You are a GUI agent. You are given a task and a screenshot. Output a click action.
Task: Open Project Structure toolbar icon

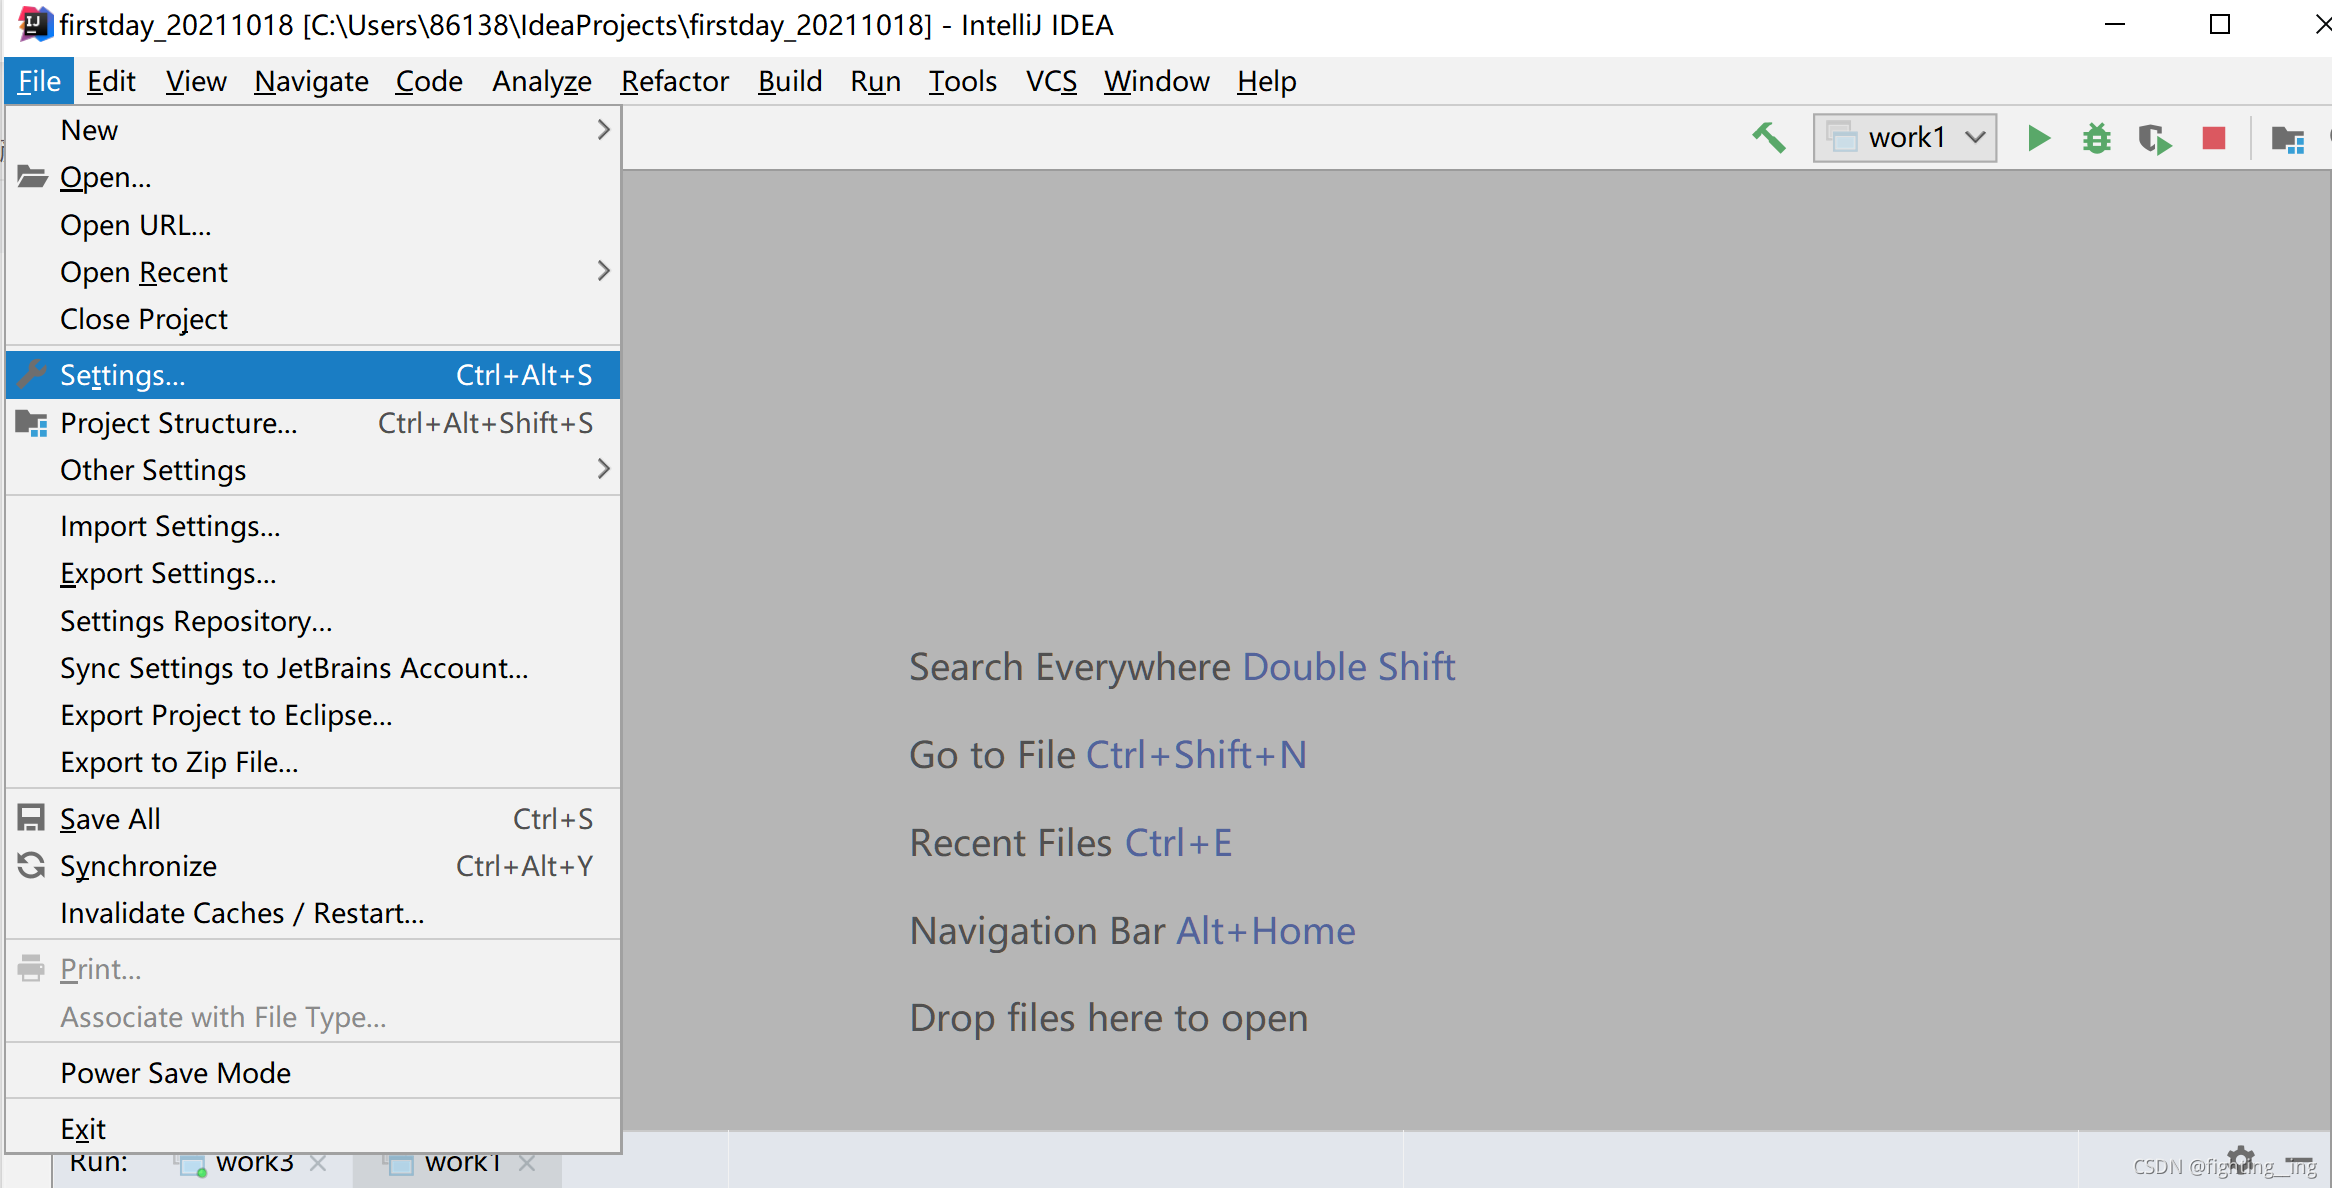(2287, 139)
